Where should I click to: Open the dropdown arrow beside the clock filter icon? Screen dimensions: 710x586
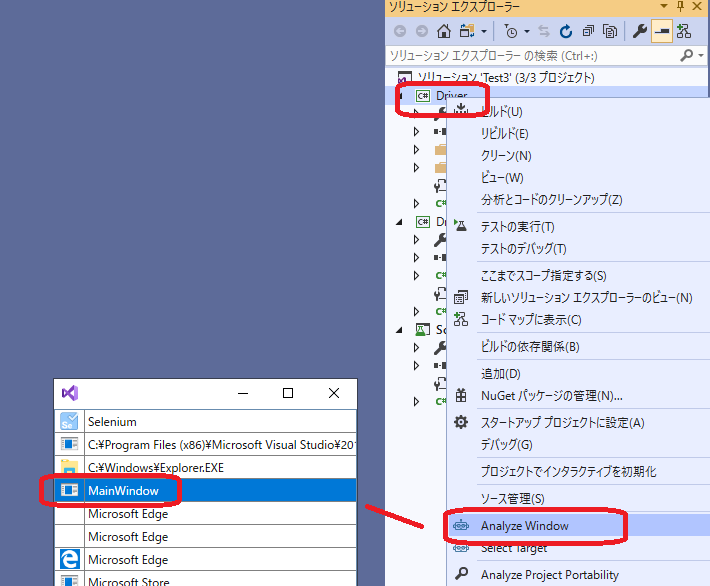pos(527,32)
